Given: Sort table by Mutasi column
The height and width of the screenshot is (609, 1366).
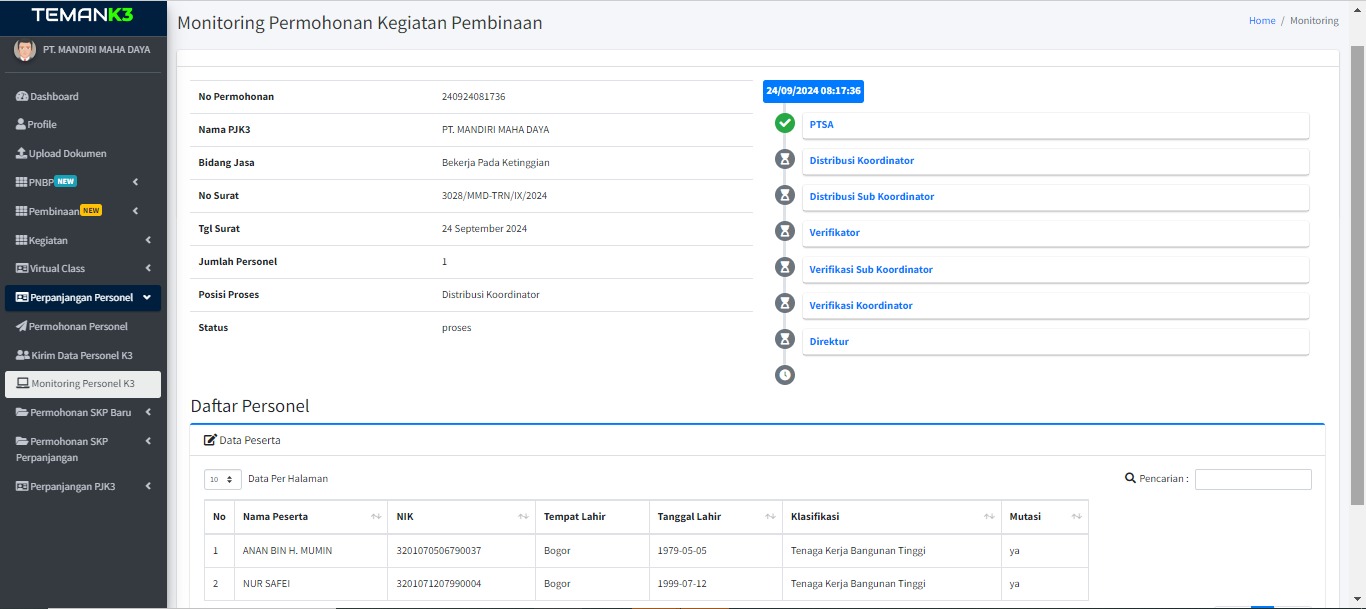Looking at the screenshot, I should pyautogui.click(x=1045, y=517).
